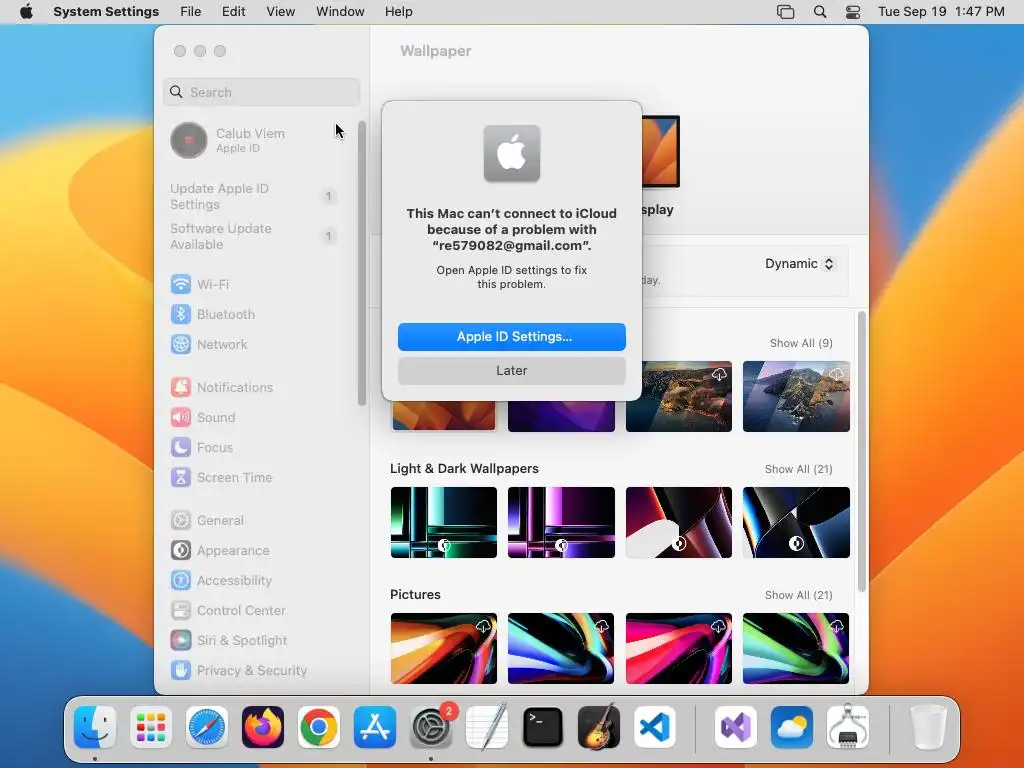Open GarageBand from the Dock
Viewport: 1024px width, 768px height.
tap(599, 727)
